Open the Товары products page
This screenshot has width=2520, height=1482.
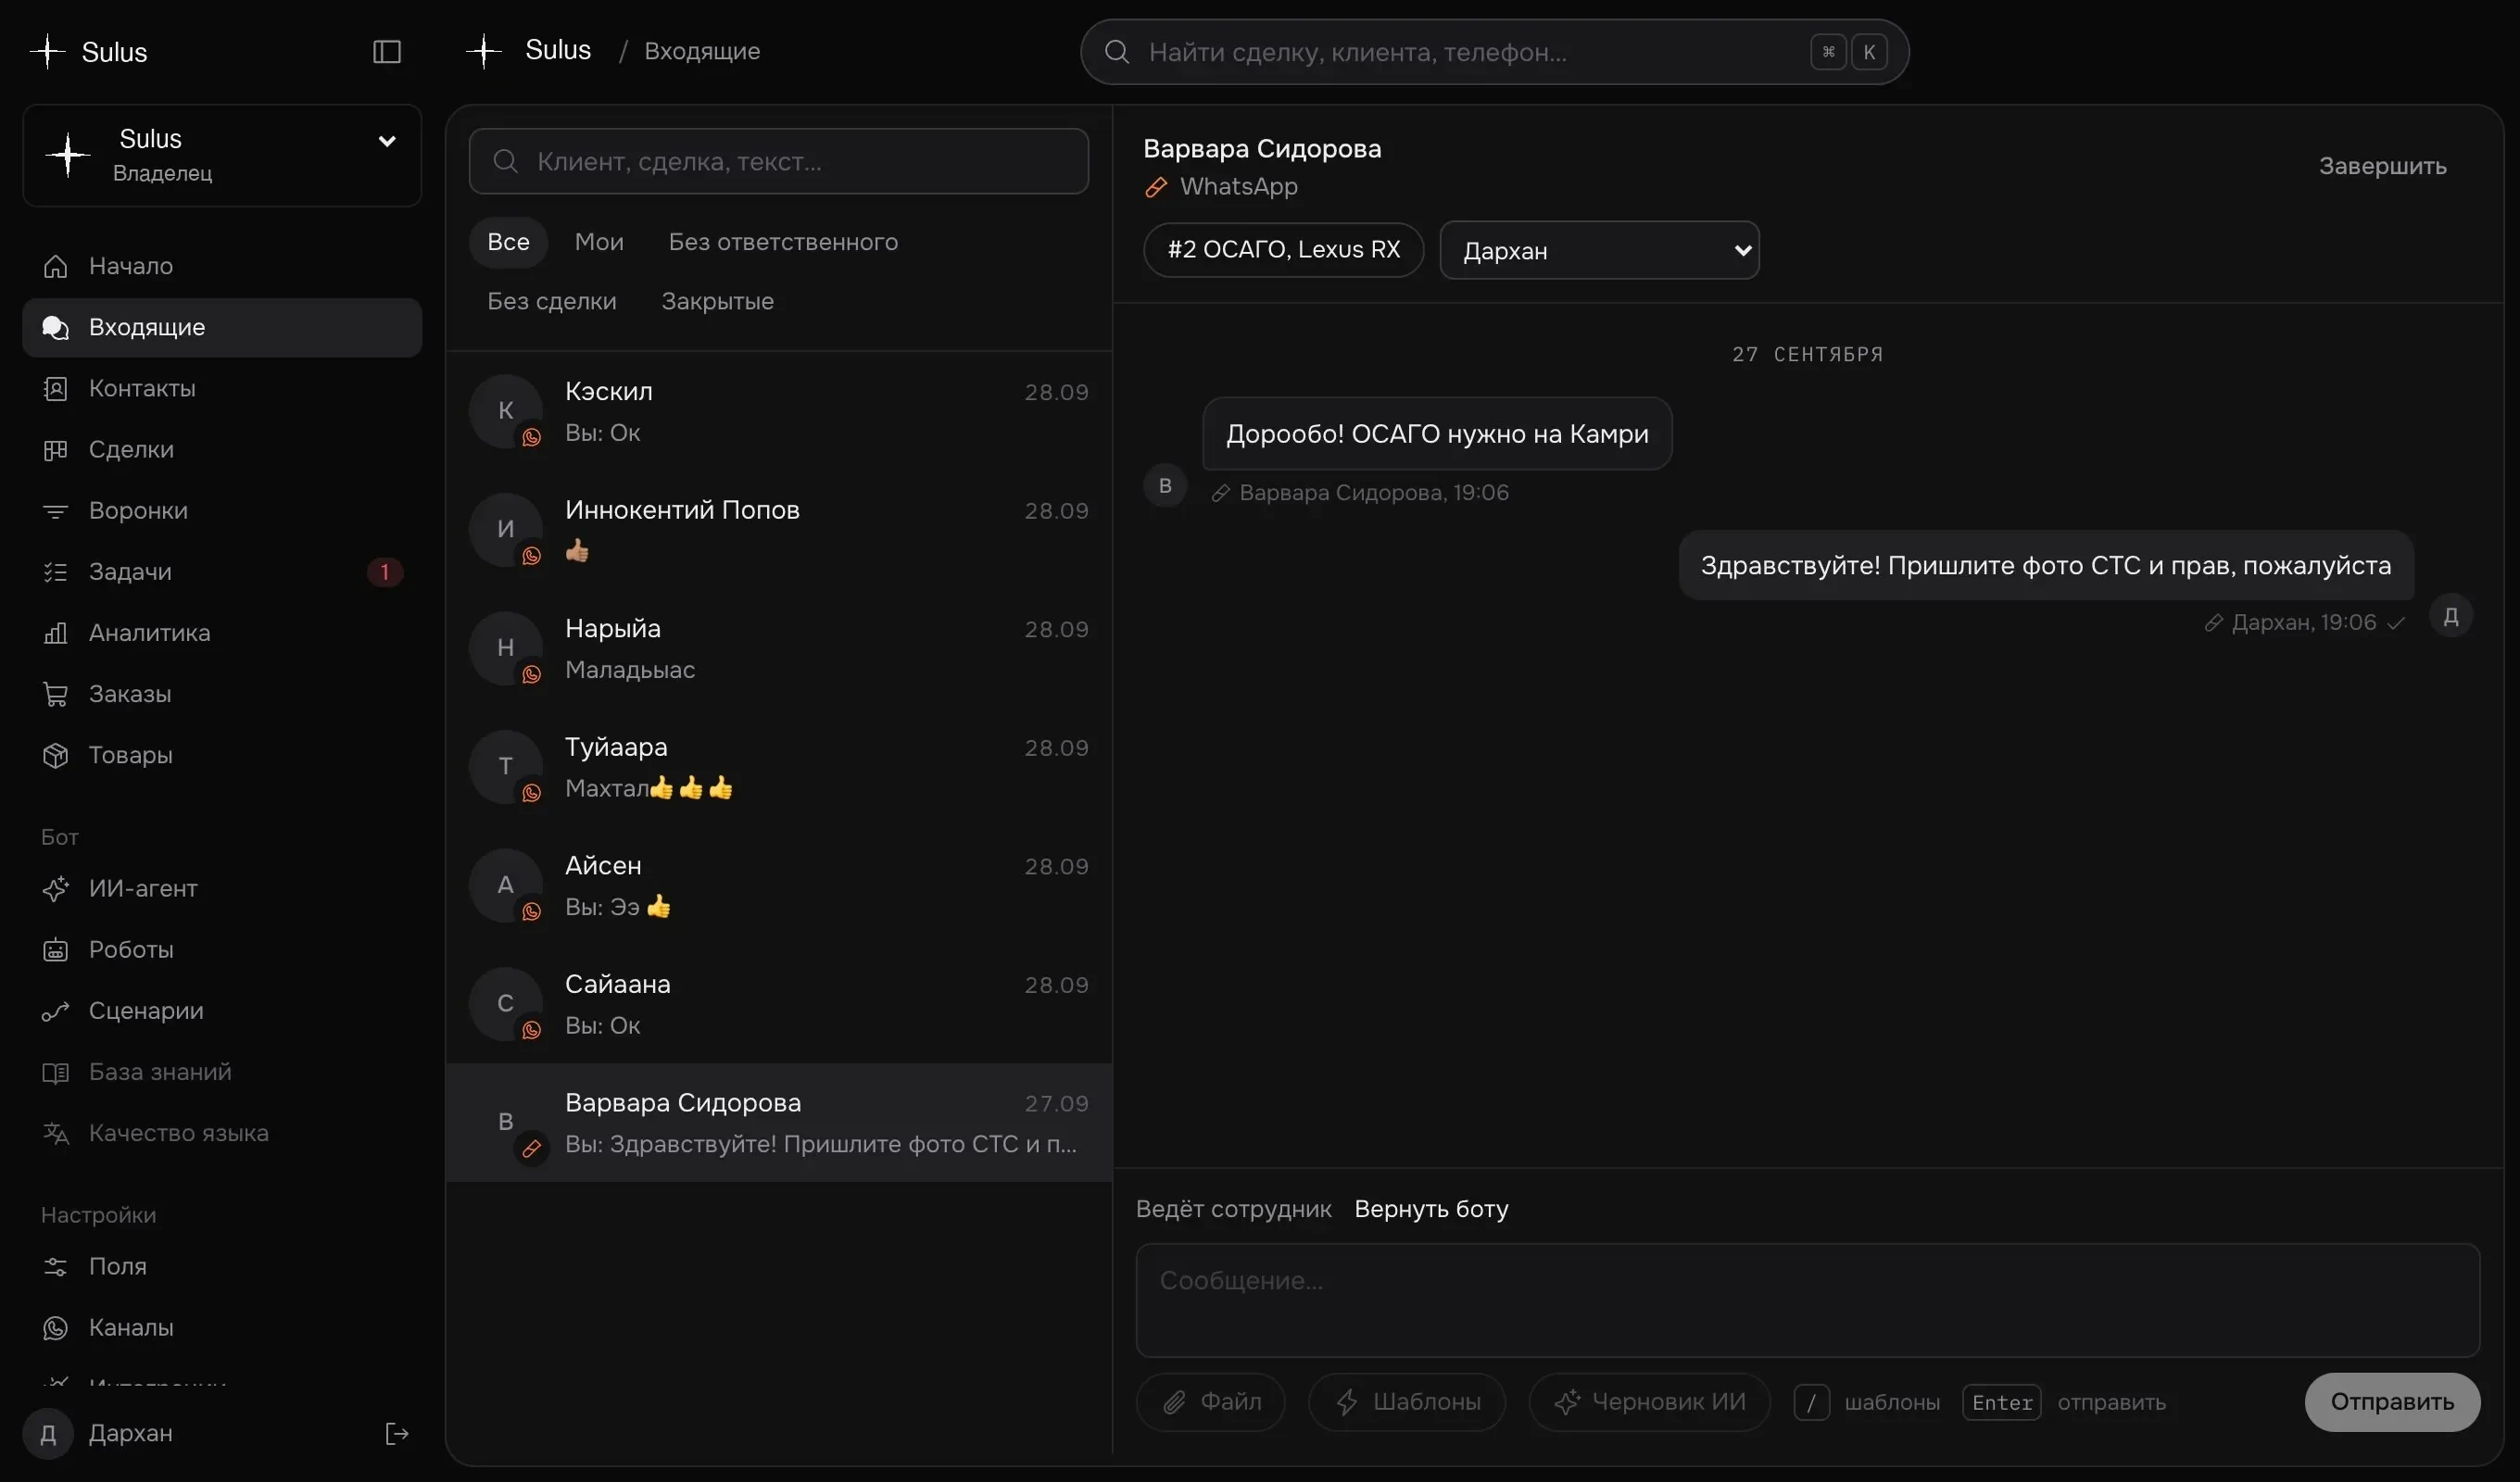(221, 754)
